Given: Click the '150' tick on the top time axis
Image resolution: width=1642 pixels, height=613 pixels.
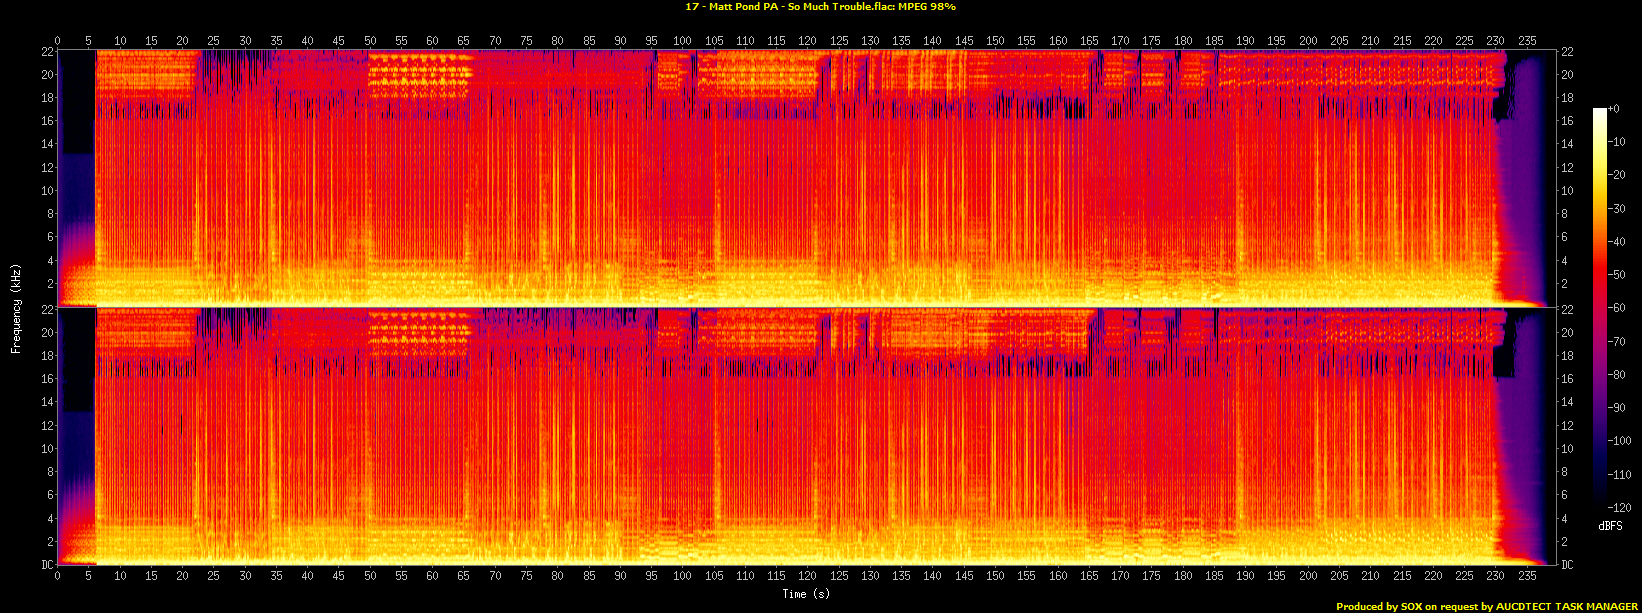Looking at the screenshot, I should [x=995, y=41].
